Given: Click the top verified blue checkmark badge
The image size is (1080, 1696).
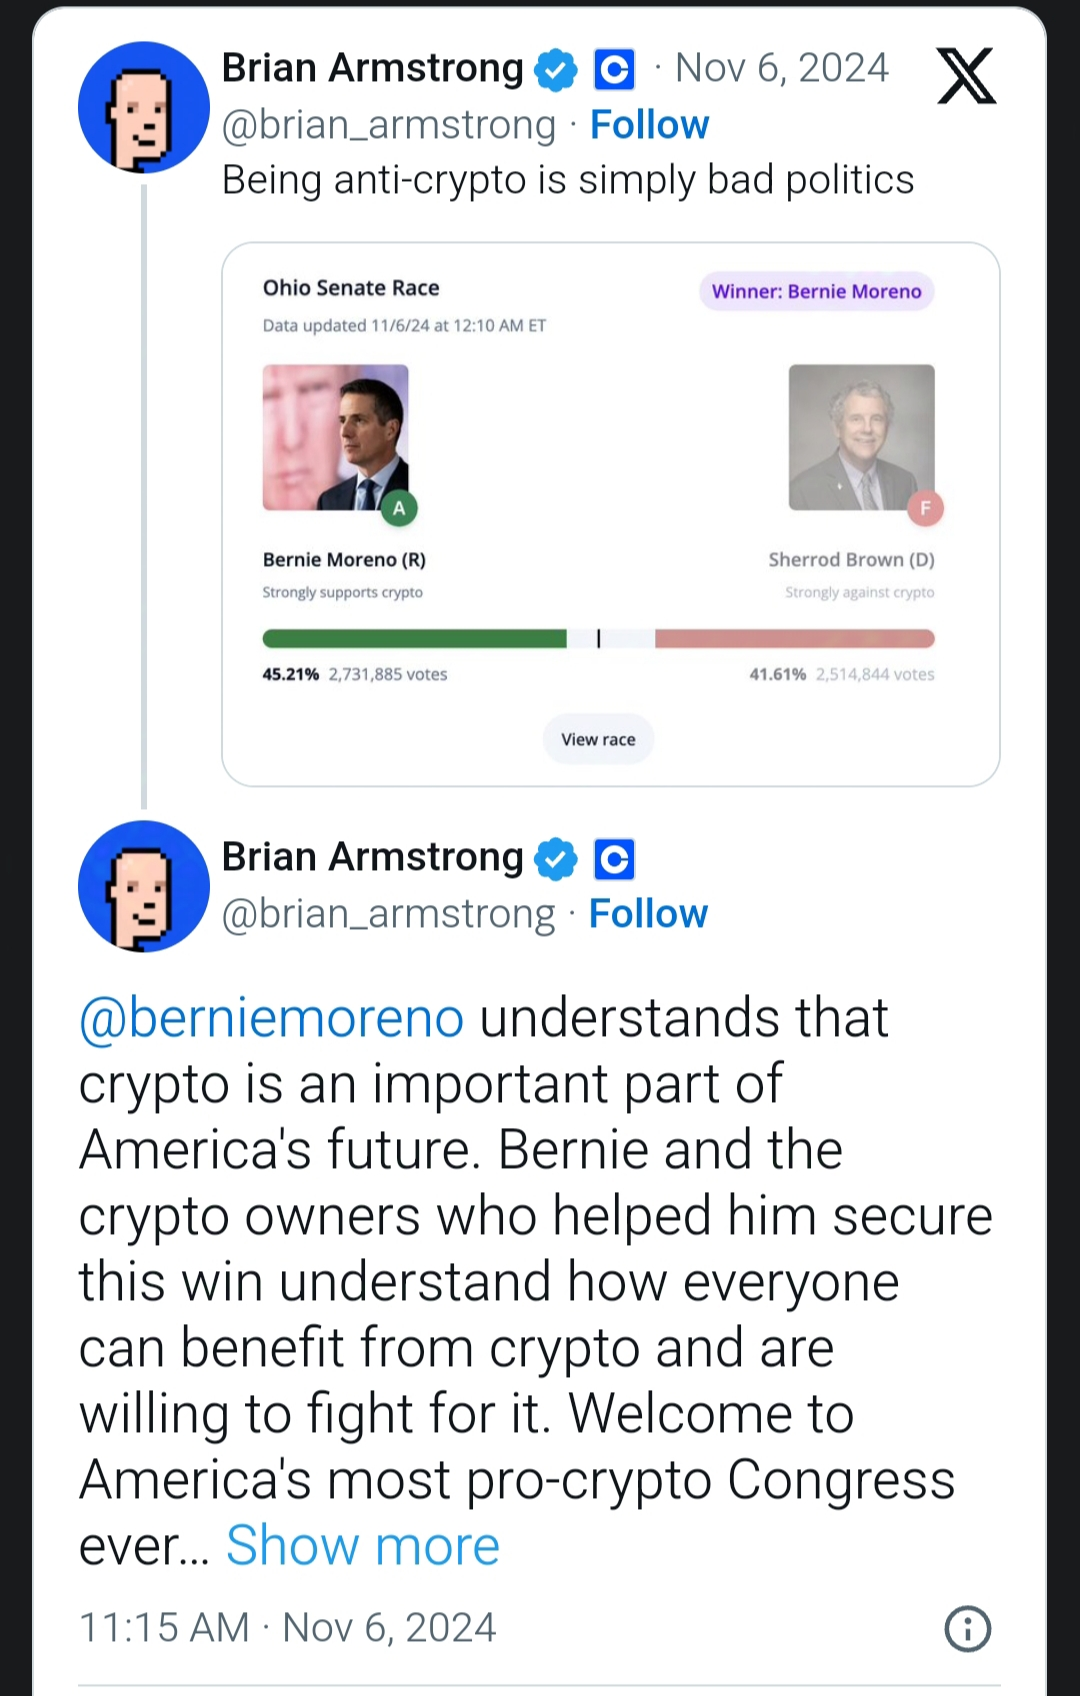Looking at the screenshot, I should point(556,70).
